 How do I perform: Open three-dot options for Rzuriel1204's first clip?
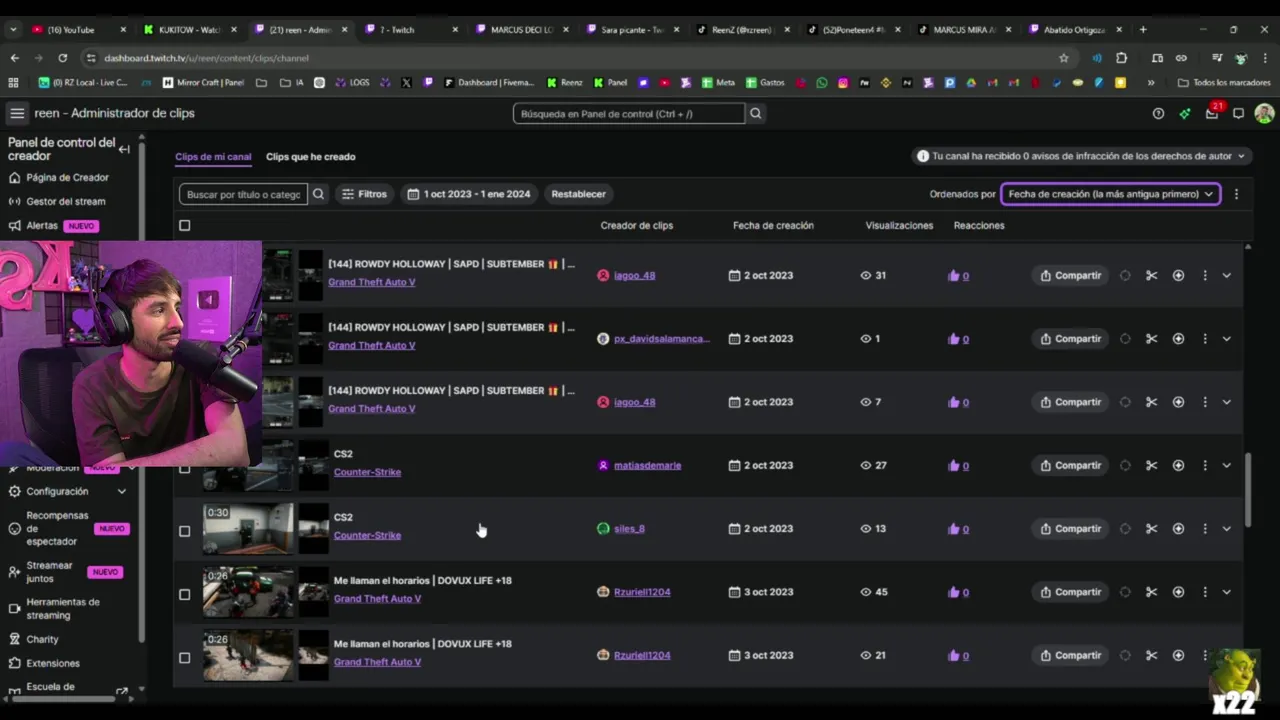(1205, 592)
